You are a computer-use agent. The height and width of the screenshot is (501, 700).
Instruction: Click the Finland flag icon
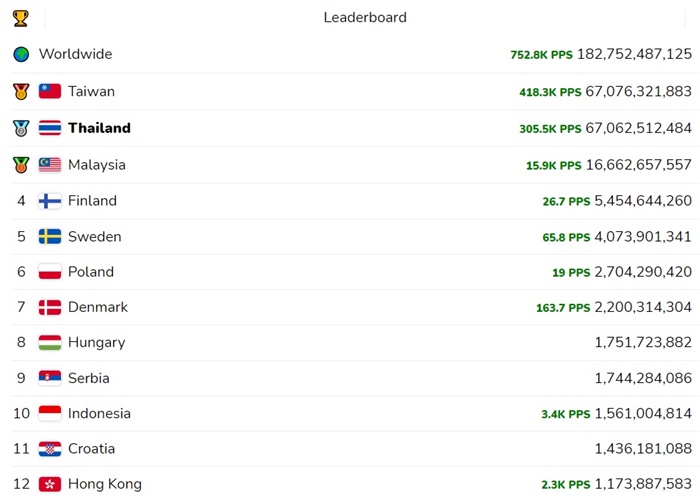click(x=50, y=201)
